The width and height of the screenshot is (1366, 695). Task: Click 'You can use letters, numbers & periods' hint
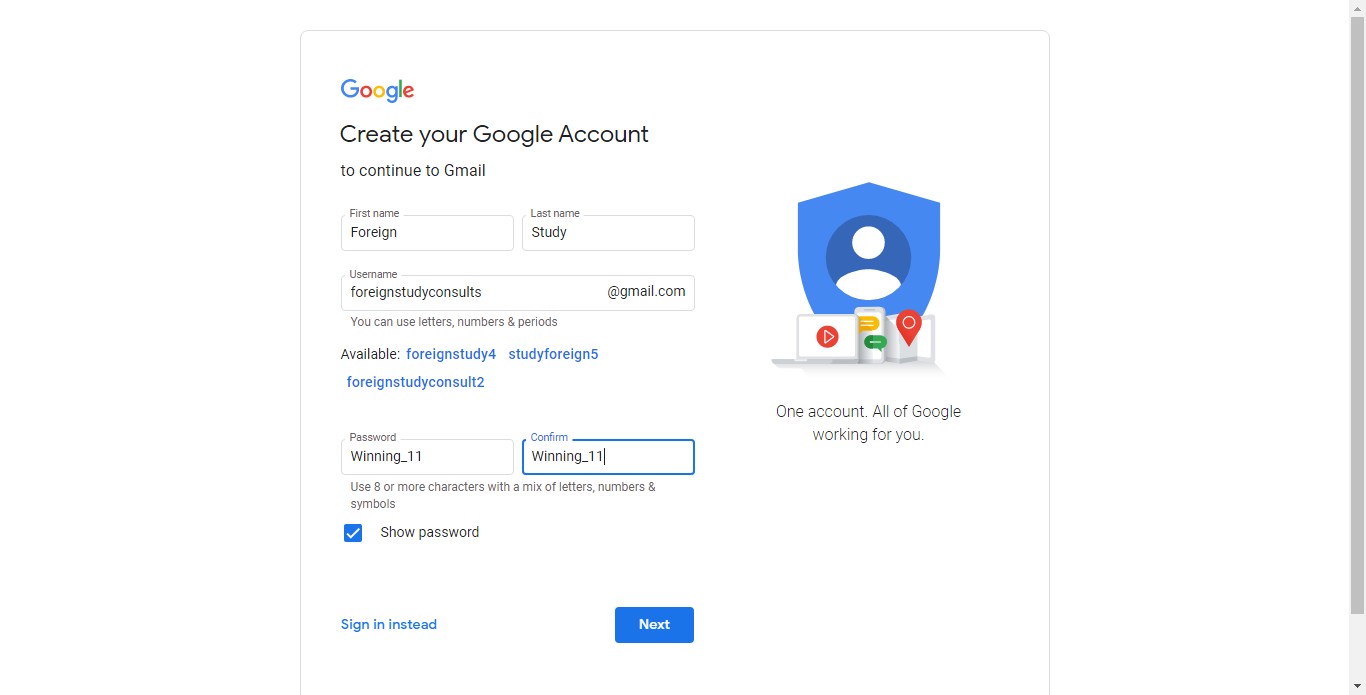(x=454, y=322)
